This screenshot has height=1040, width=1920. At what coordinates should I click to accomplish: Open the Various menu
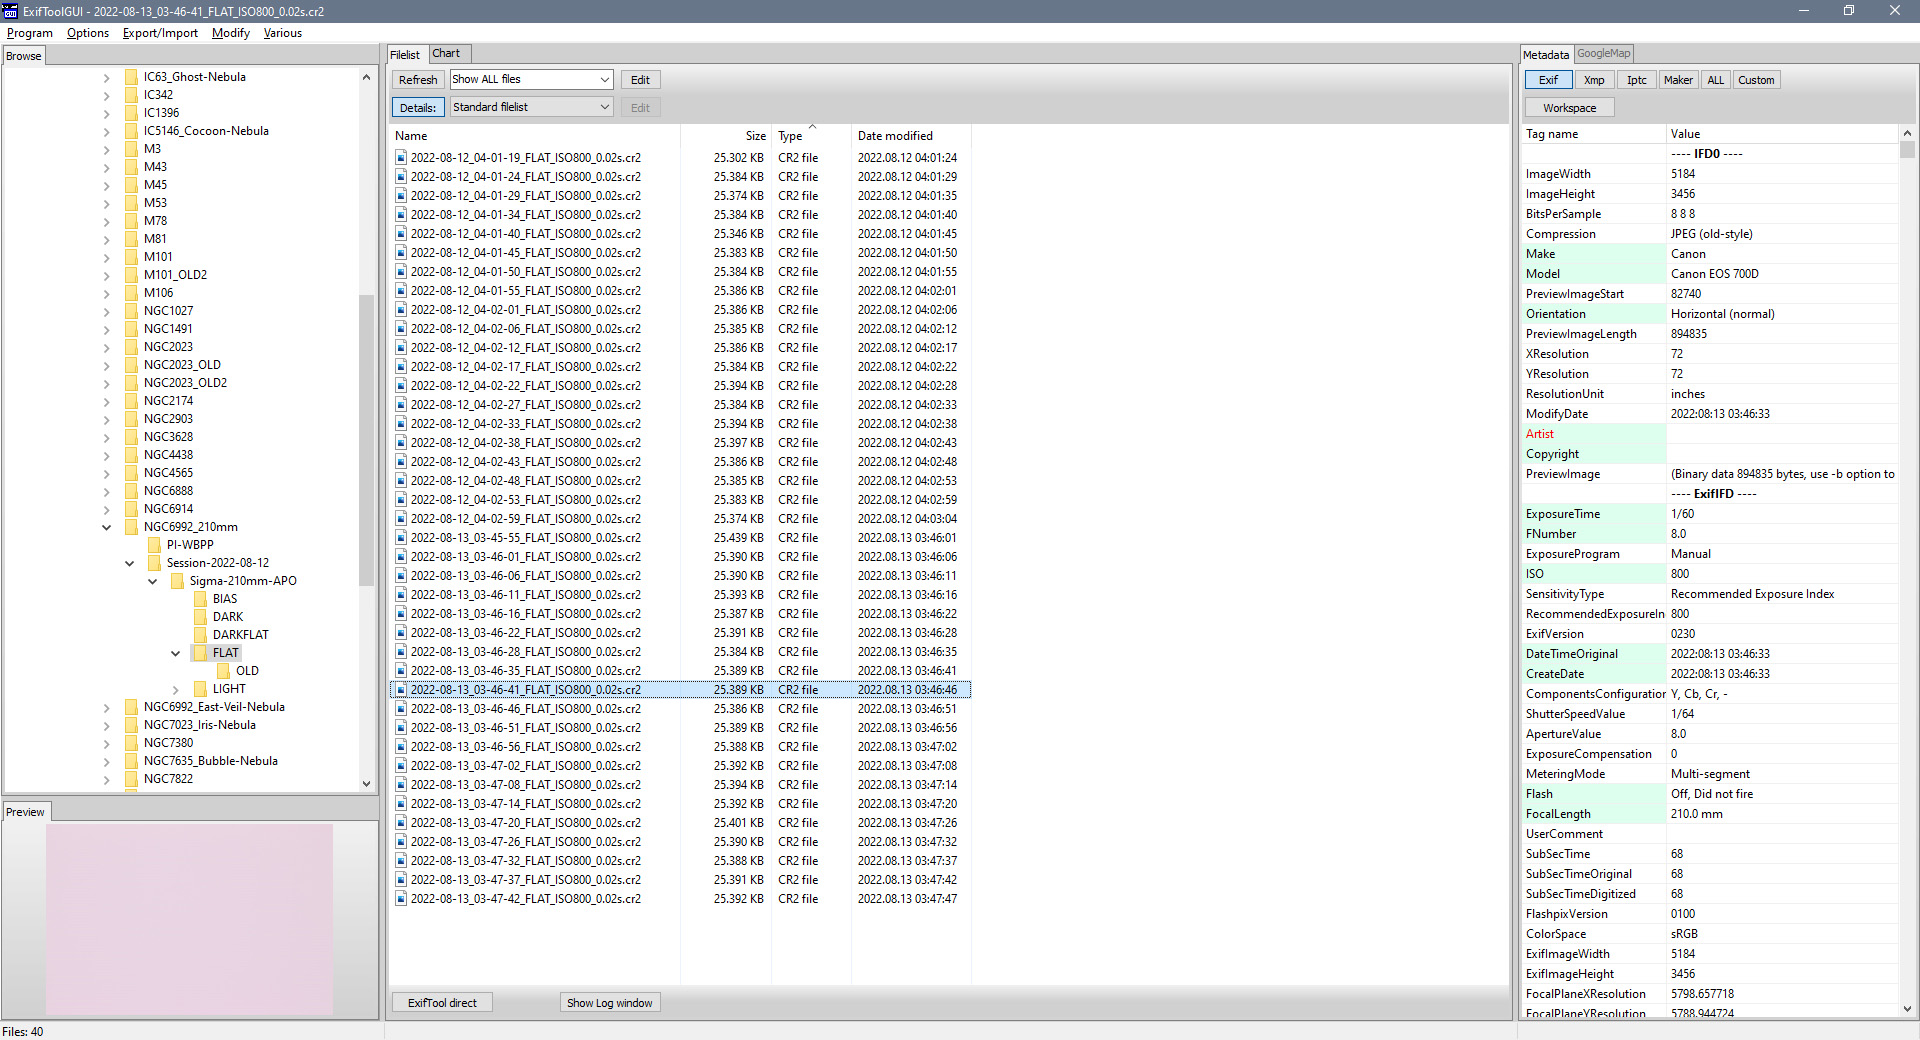(x=283, y=33)
